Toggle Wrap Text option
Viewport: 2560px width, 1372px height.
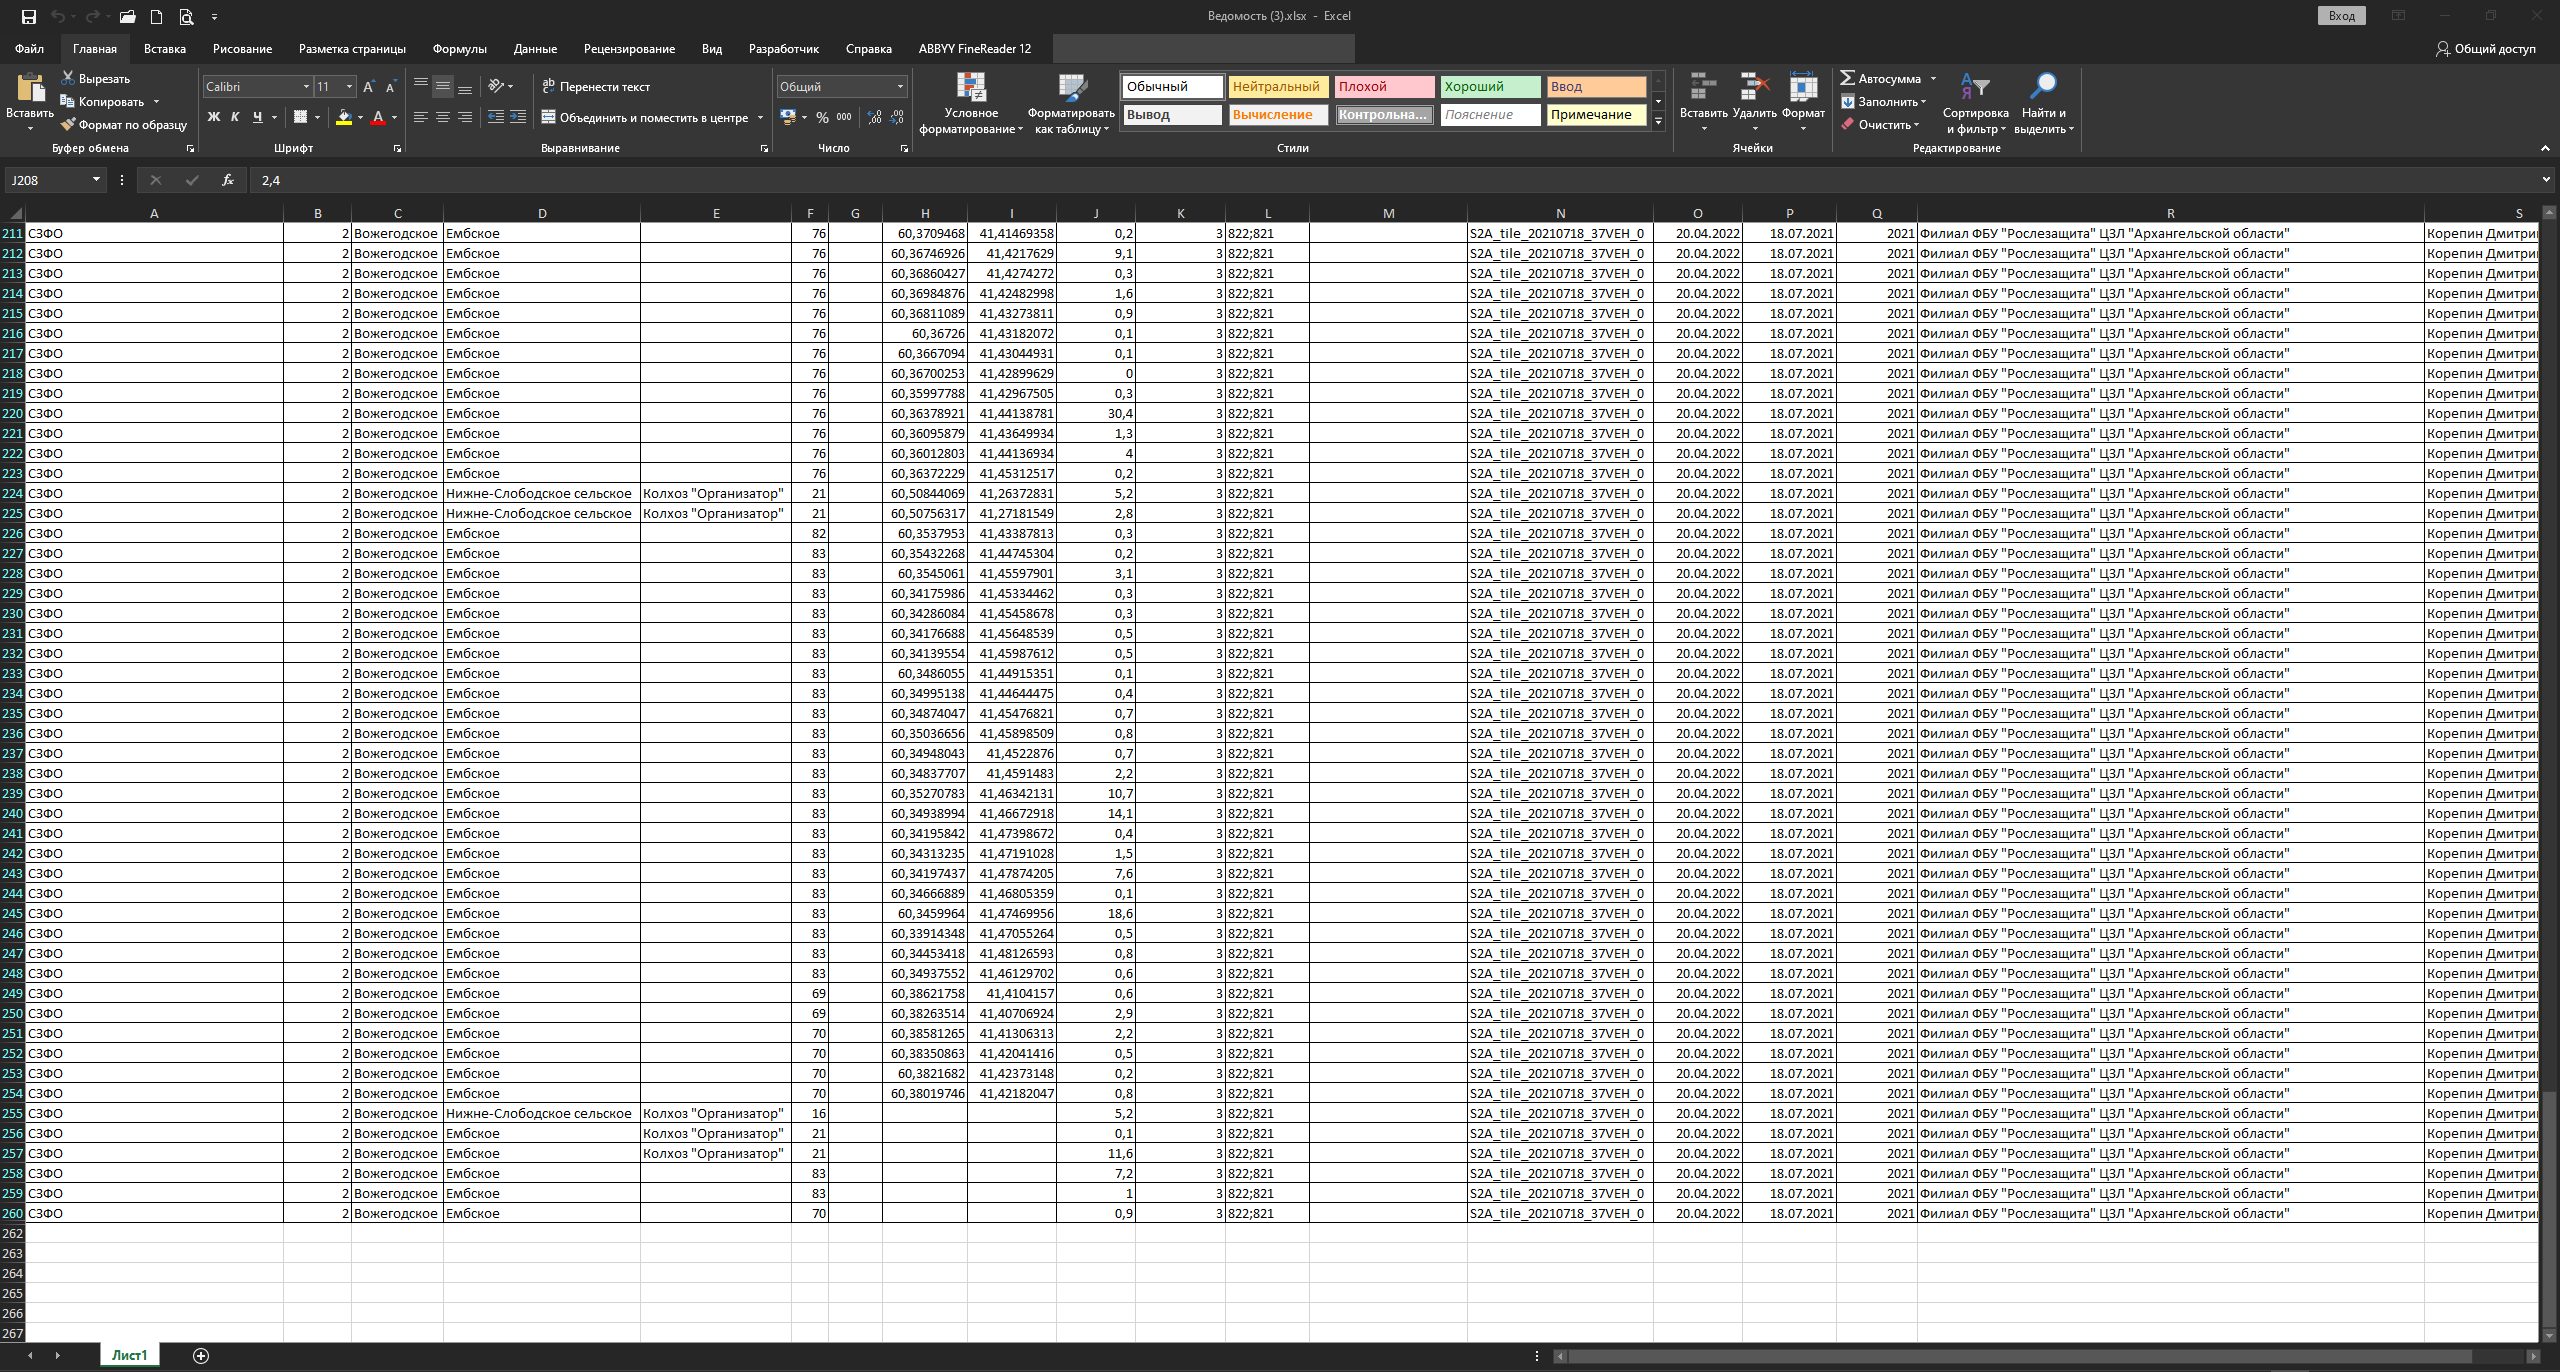(596, 87)
